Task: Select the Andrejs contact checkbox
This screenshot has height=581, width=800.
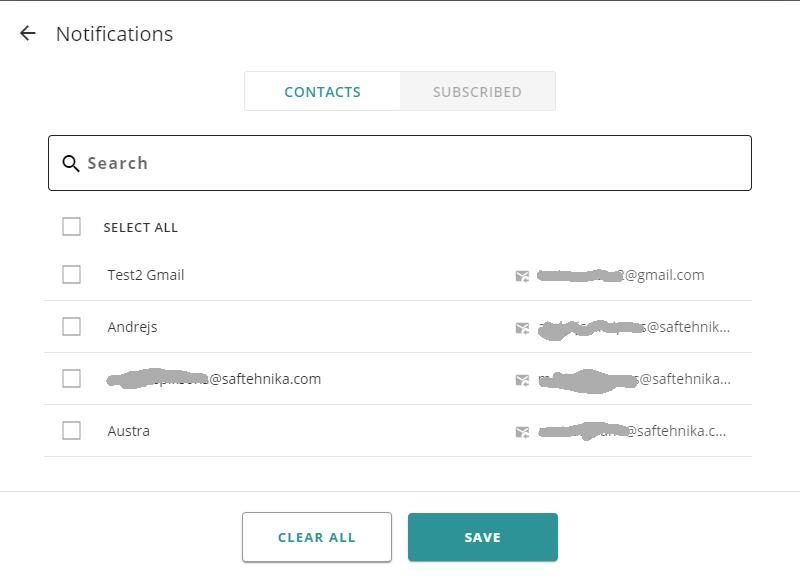Action: [71, 326]
